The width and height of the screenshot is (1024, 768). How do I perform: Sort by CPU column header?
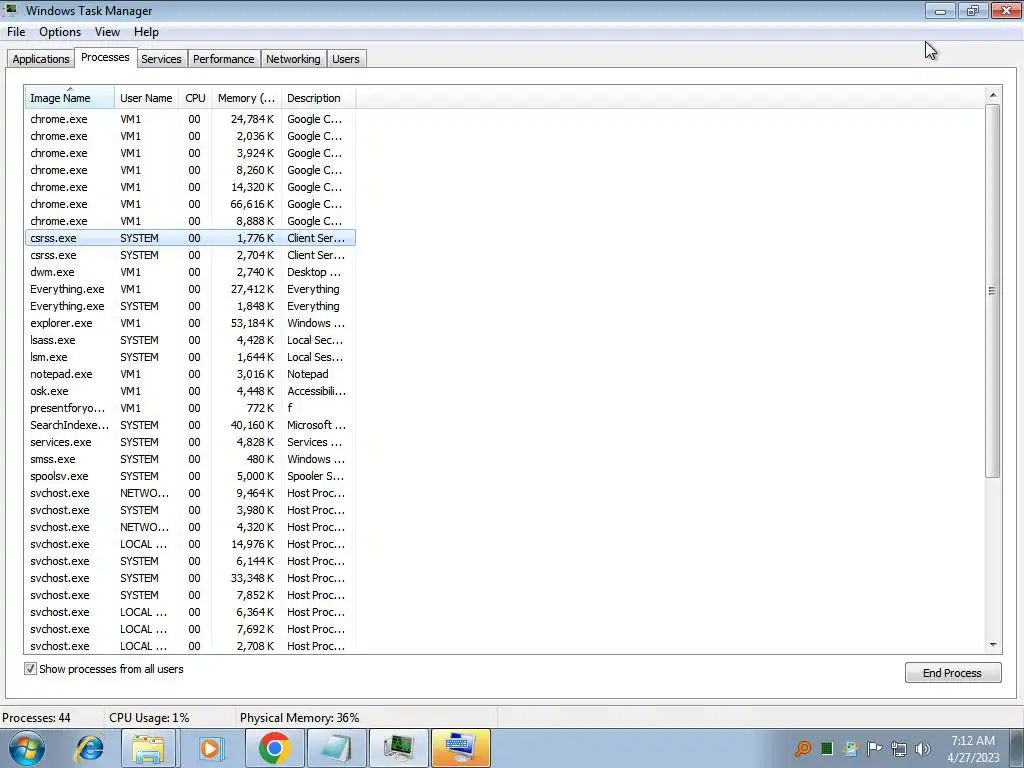(x=195, y=98)
